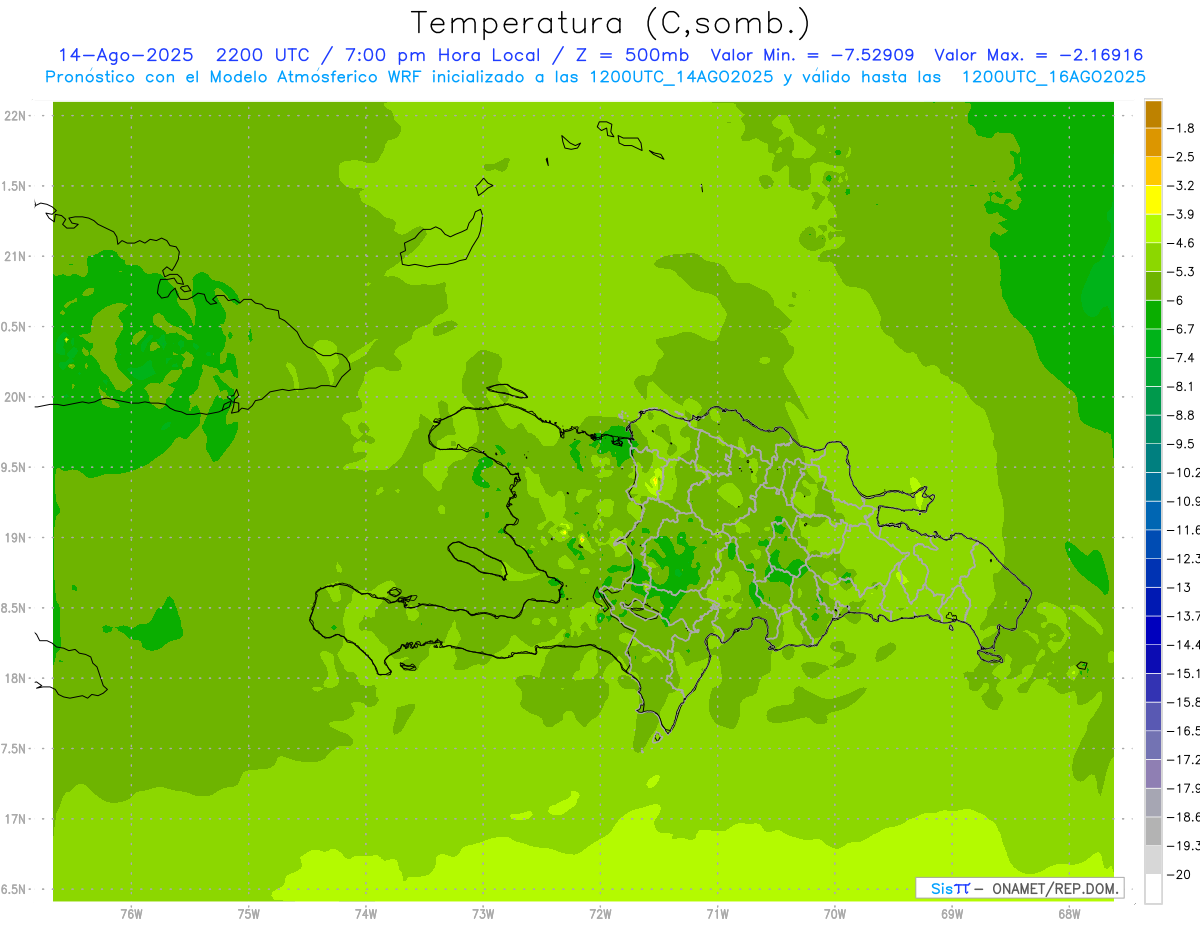1200x927 pixels.
Task: Click the '17N' latitude label
Action: click(16, 819)
